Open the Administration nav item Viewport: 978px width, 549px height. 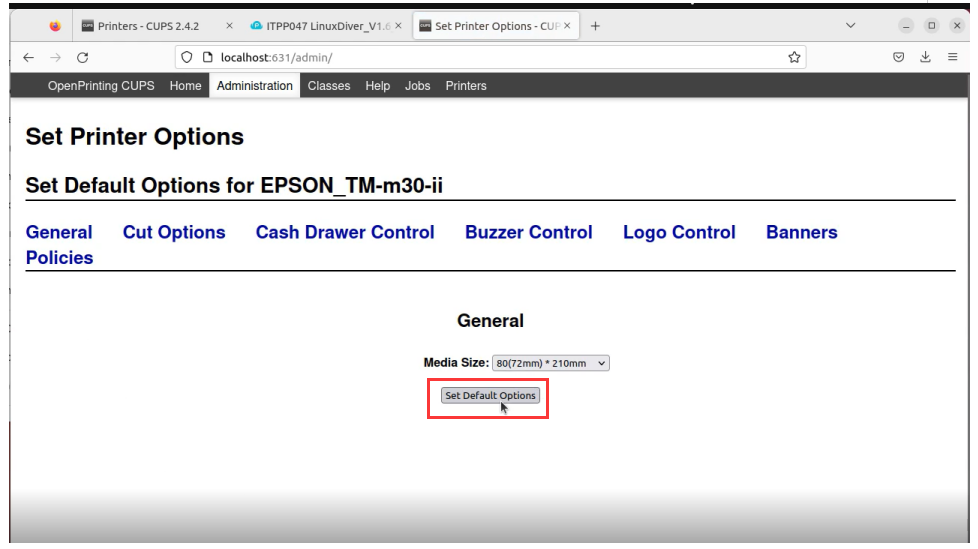click(254, 86)
